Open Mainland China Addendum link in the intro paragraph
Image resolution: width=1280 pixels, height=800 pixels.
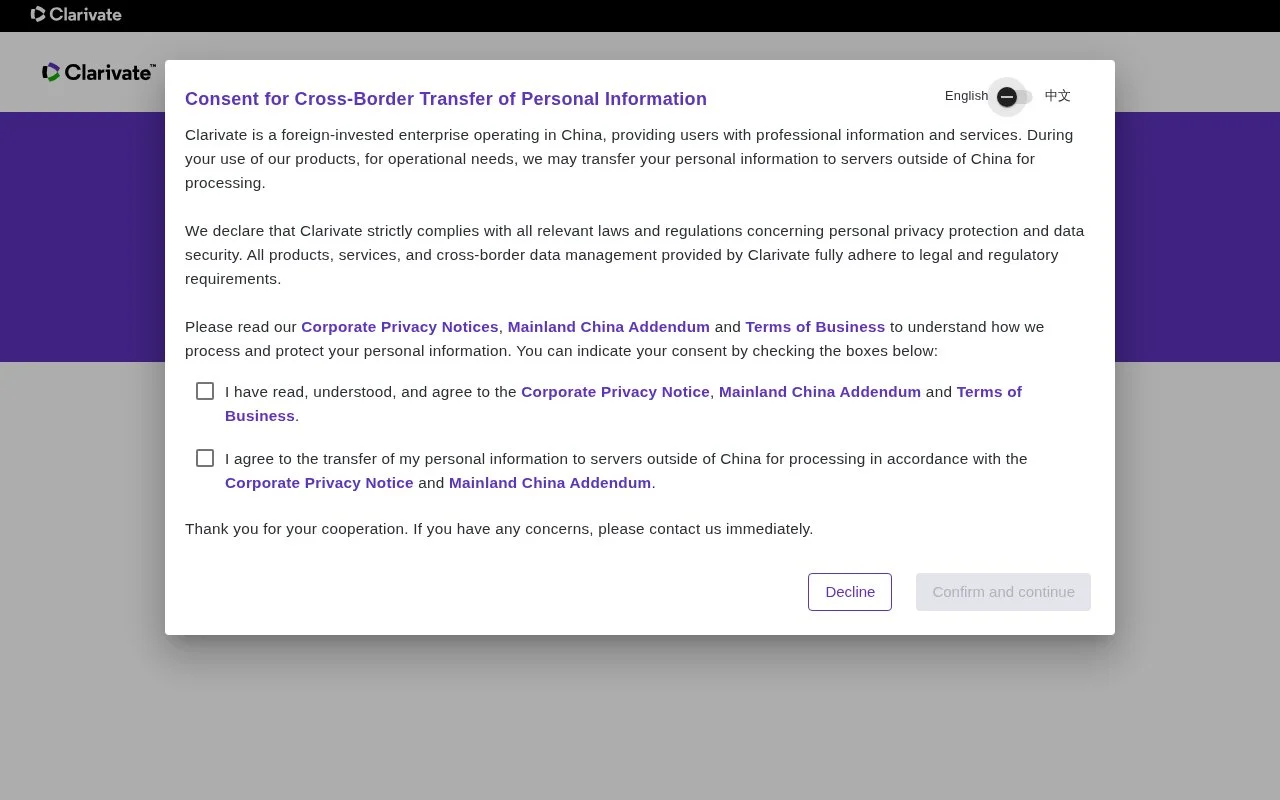(609, 327)
